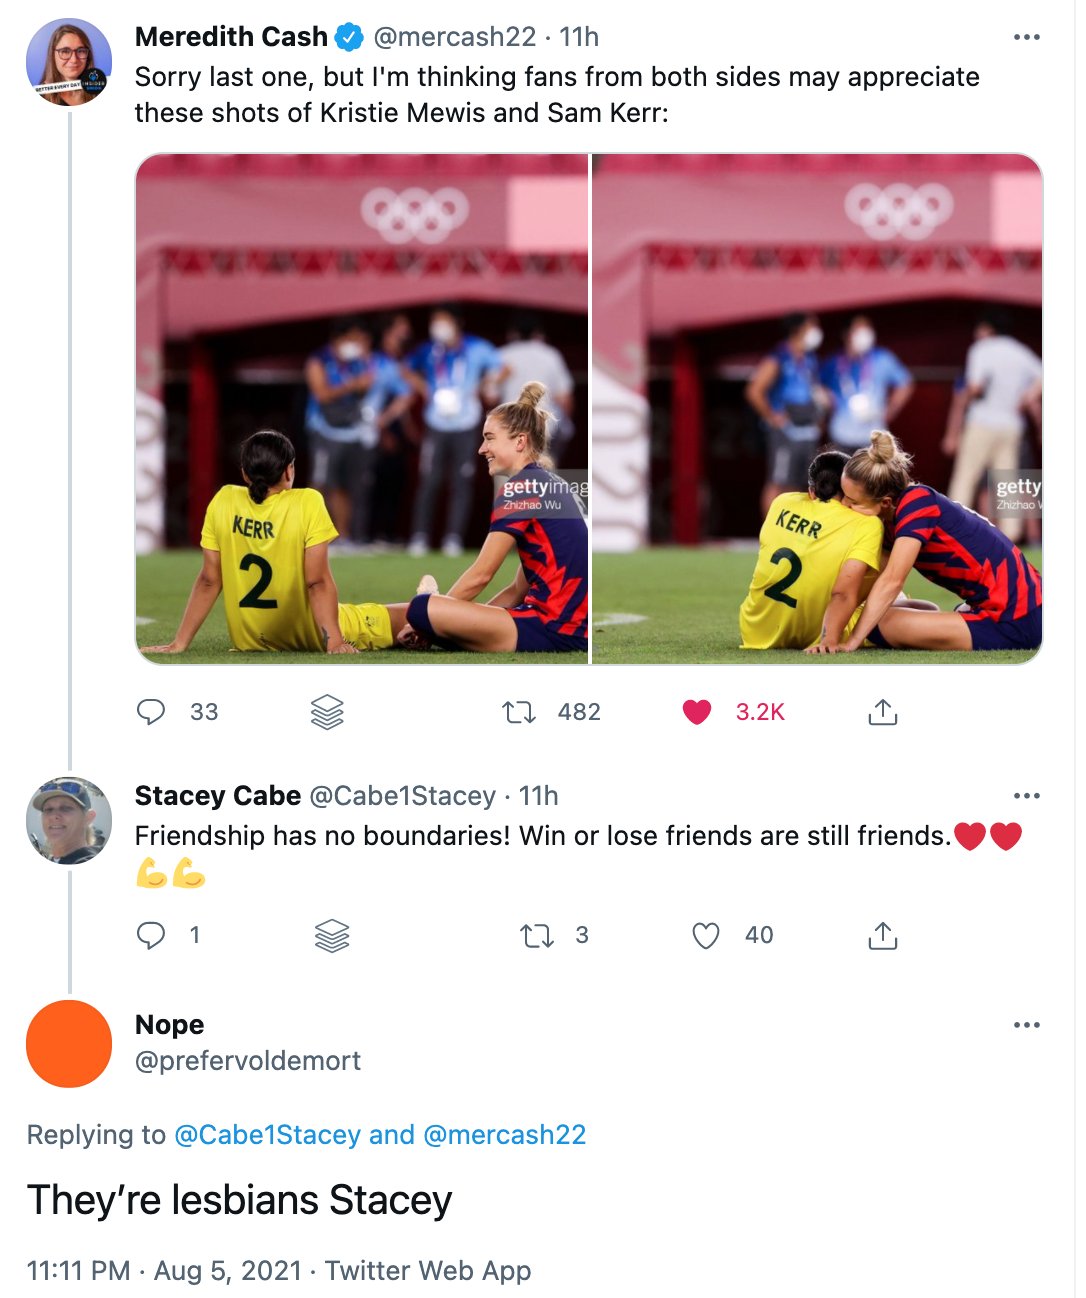
Task: Click the layers icon under Stacey's tweet
Action: tap(331, 935)
